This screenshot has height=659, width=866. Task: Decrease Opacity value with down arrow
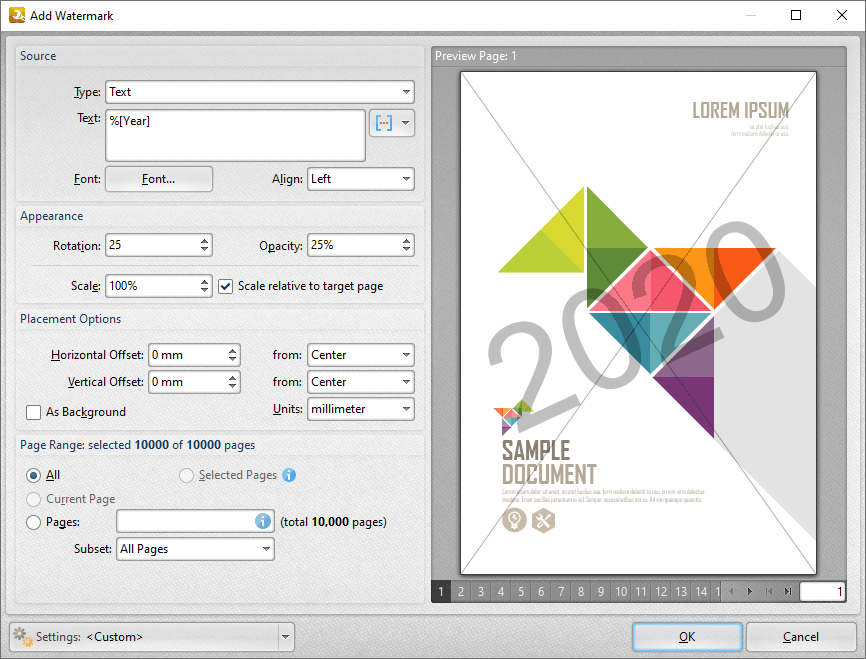(x=406, y=250)
